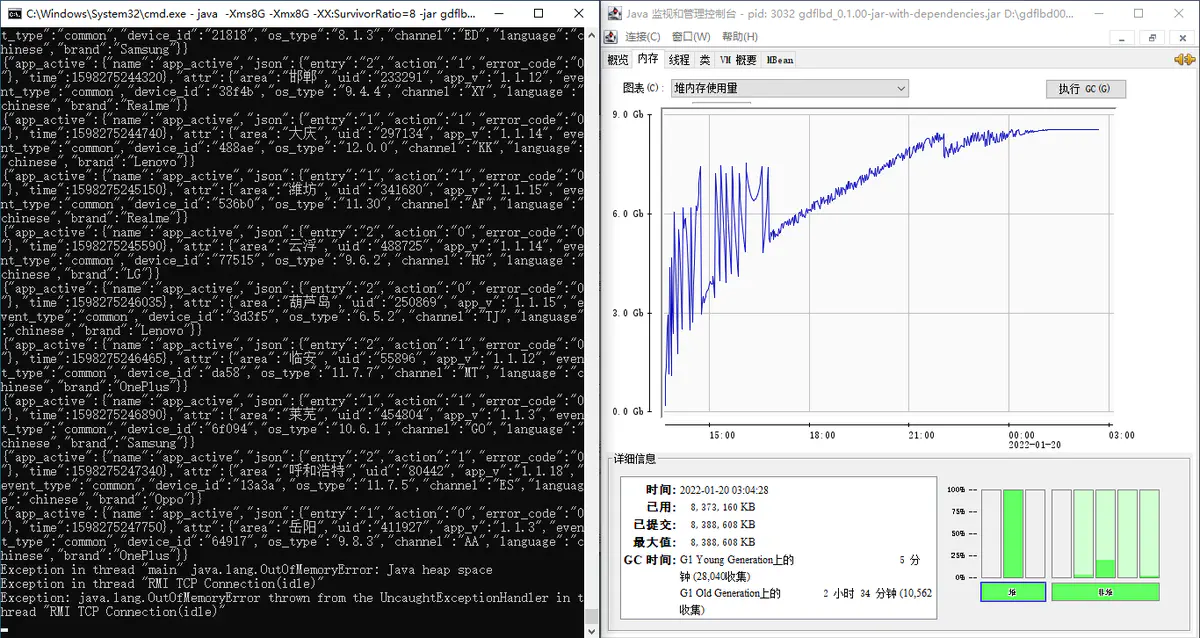The width and height of the screenshot is (1200, 638).
Task: Click the 堆 heap pool button
Action: tap(1013, 592)
